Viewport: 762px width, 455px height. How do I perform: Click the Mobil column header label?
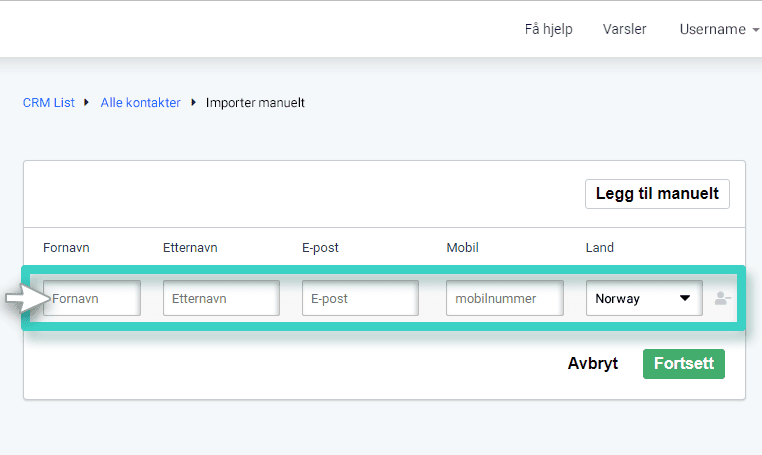[x=462, y=248]
